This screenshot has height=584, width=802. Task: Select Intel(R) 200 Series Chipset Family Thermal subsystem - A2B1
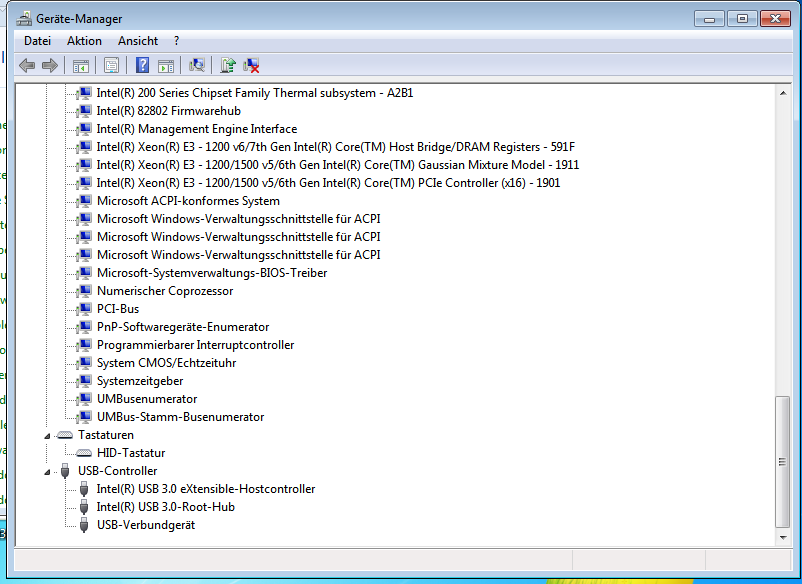[x=255, y=93]
